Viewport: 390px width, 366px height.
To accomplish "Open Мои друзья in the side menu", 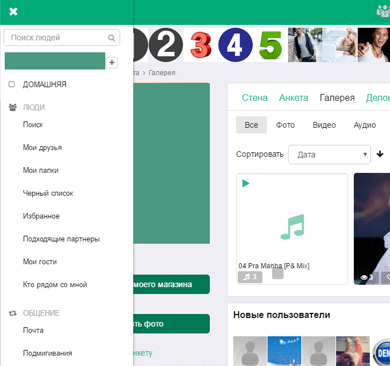I will point(42,147).
